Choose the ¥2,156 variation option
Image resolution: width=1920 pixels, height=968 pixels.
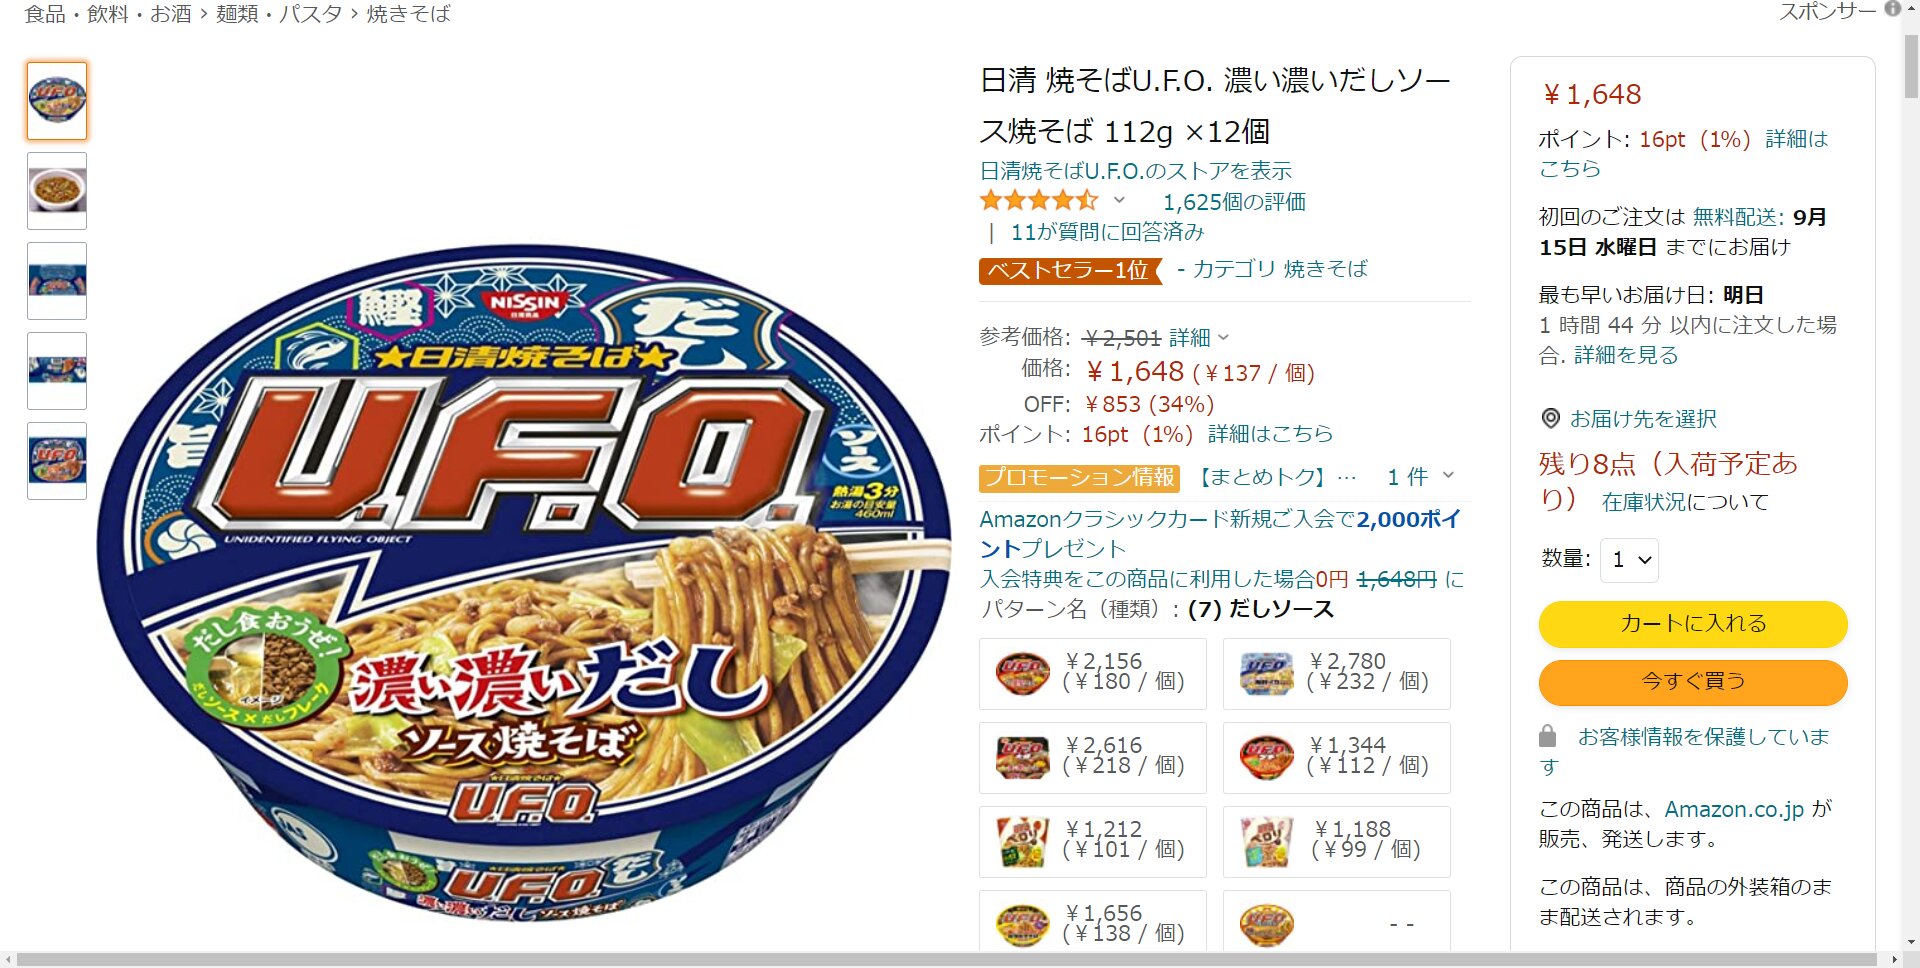point(1093,673)
